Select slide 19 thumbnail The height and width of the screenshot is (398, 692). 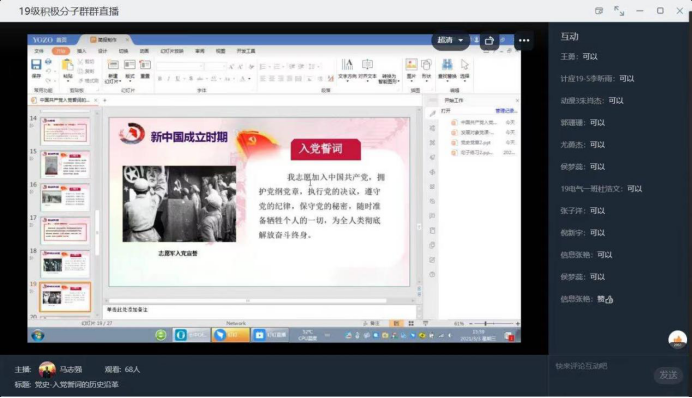point(65,297)
